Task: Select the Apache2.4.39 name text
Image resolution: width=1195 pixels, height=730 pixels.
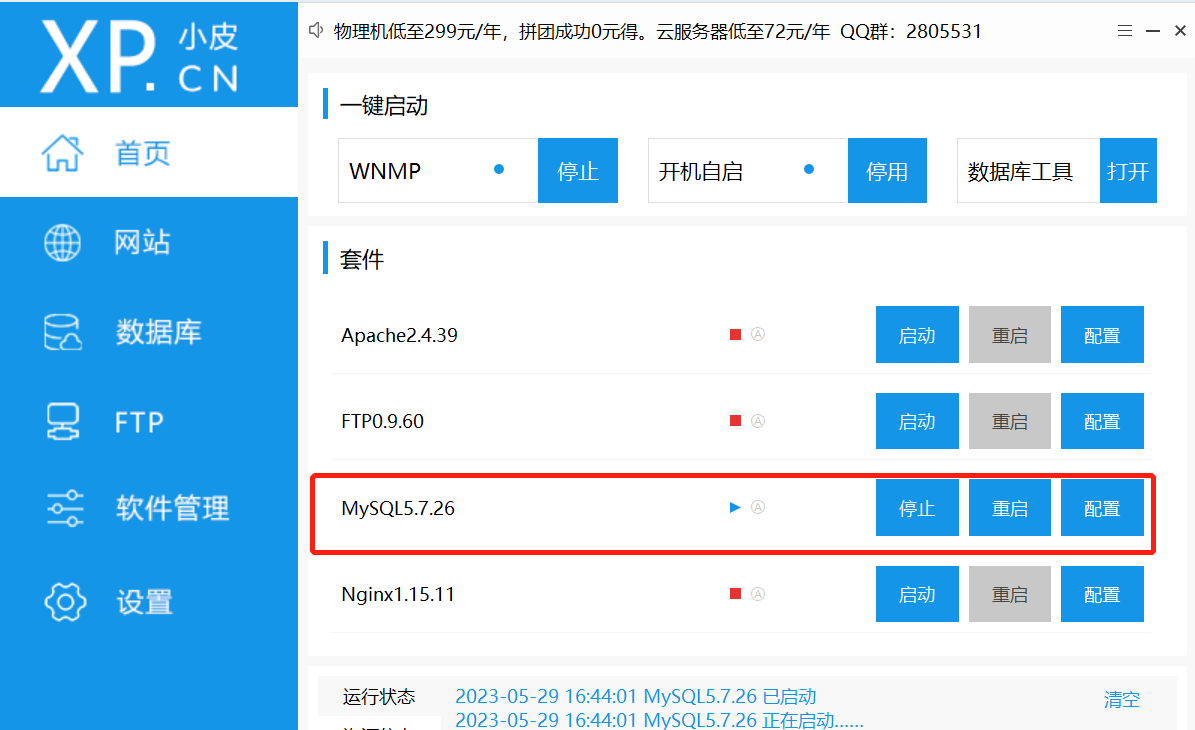Action: [399, 335]
